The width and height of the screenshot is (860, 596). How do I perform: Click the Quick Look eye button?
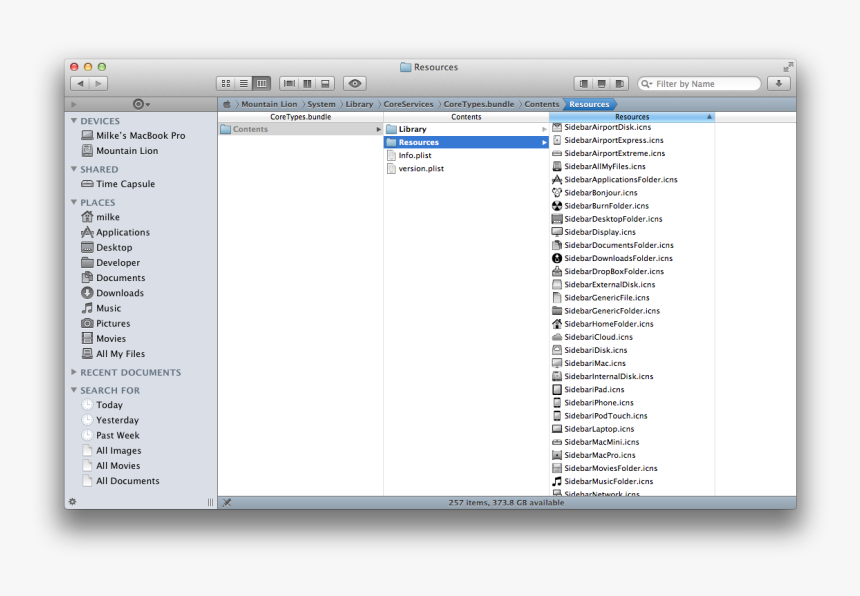coord(355,83)
